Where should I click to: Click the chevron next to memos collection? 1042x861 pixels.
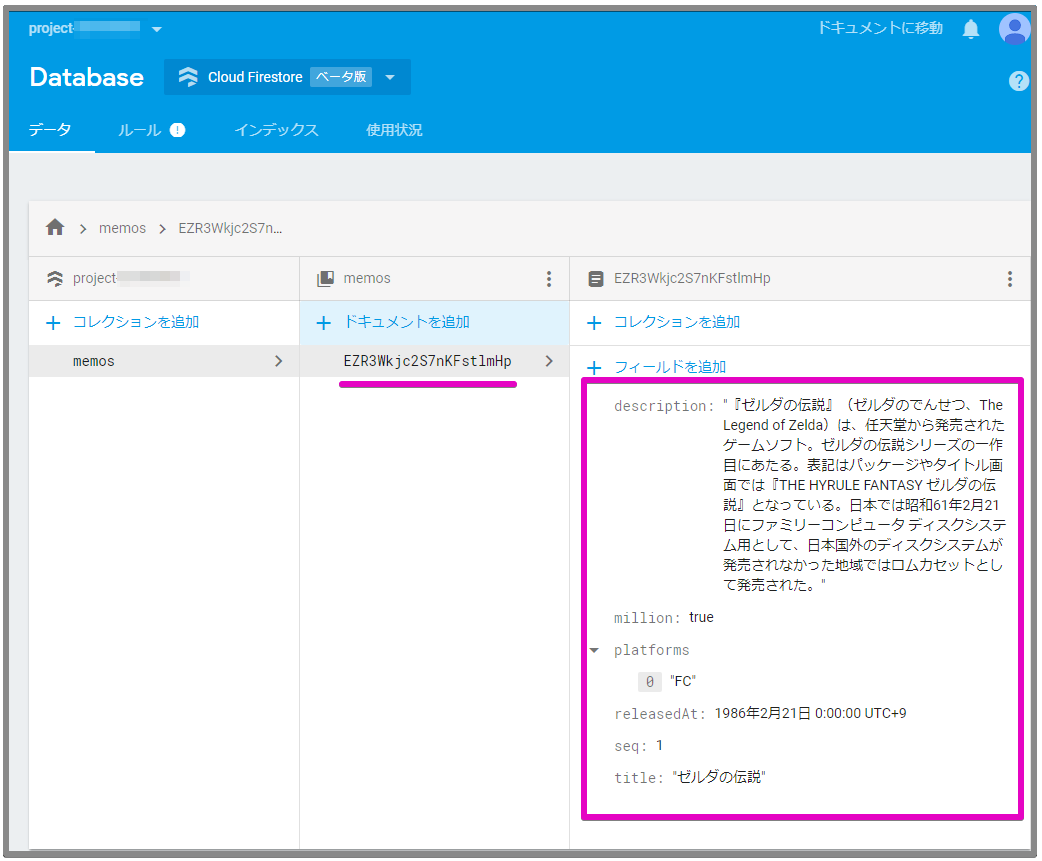(280, 361)
